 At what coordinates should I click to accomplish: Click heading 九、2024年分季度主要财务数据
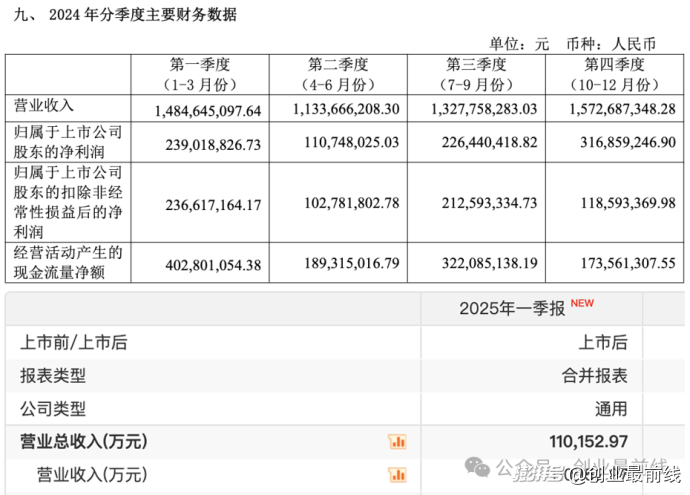pos(125,15)
